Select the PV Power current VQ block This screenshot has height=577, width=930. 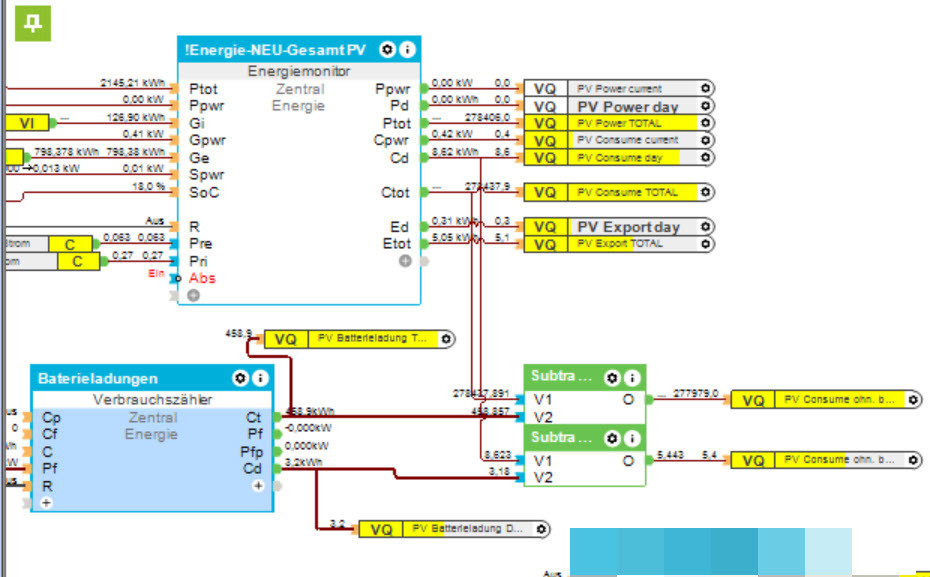coord(619,88)
